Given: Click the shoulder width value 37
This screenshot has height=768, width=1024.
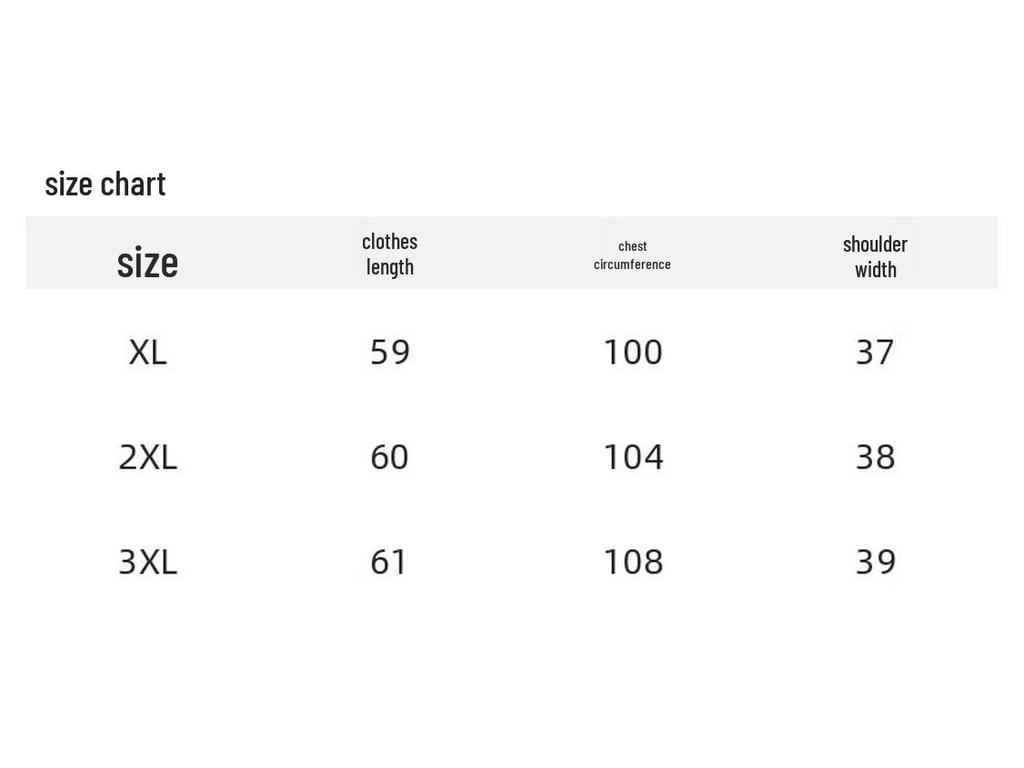Looking at the screenshot, I should [x=875, y=352].
